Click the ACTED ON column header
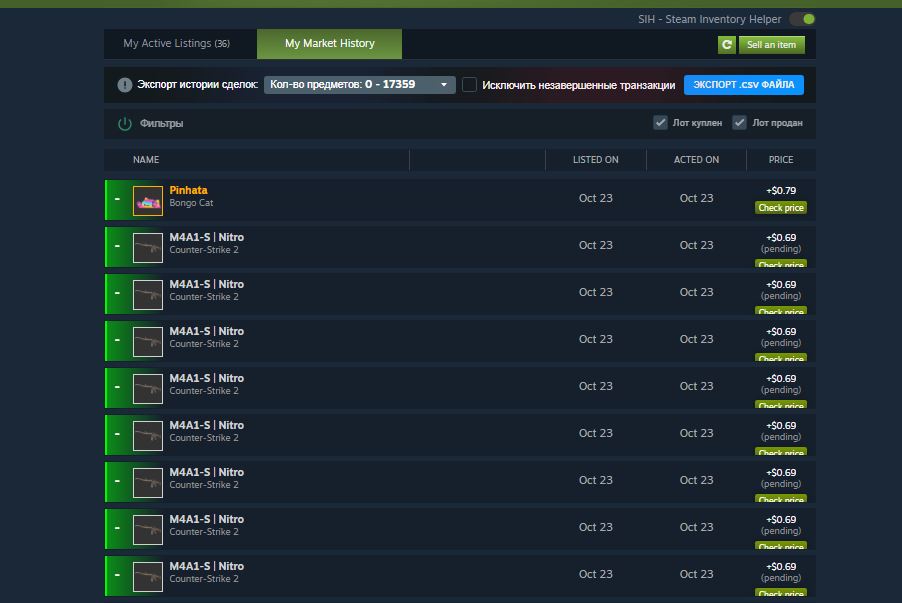The height and width of the screenshot is (603, 902). click(x=696, y=160)
